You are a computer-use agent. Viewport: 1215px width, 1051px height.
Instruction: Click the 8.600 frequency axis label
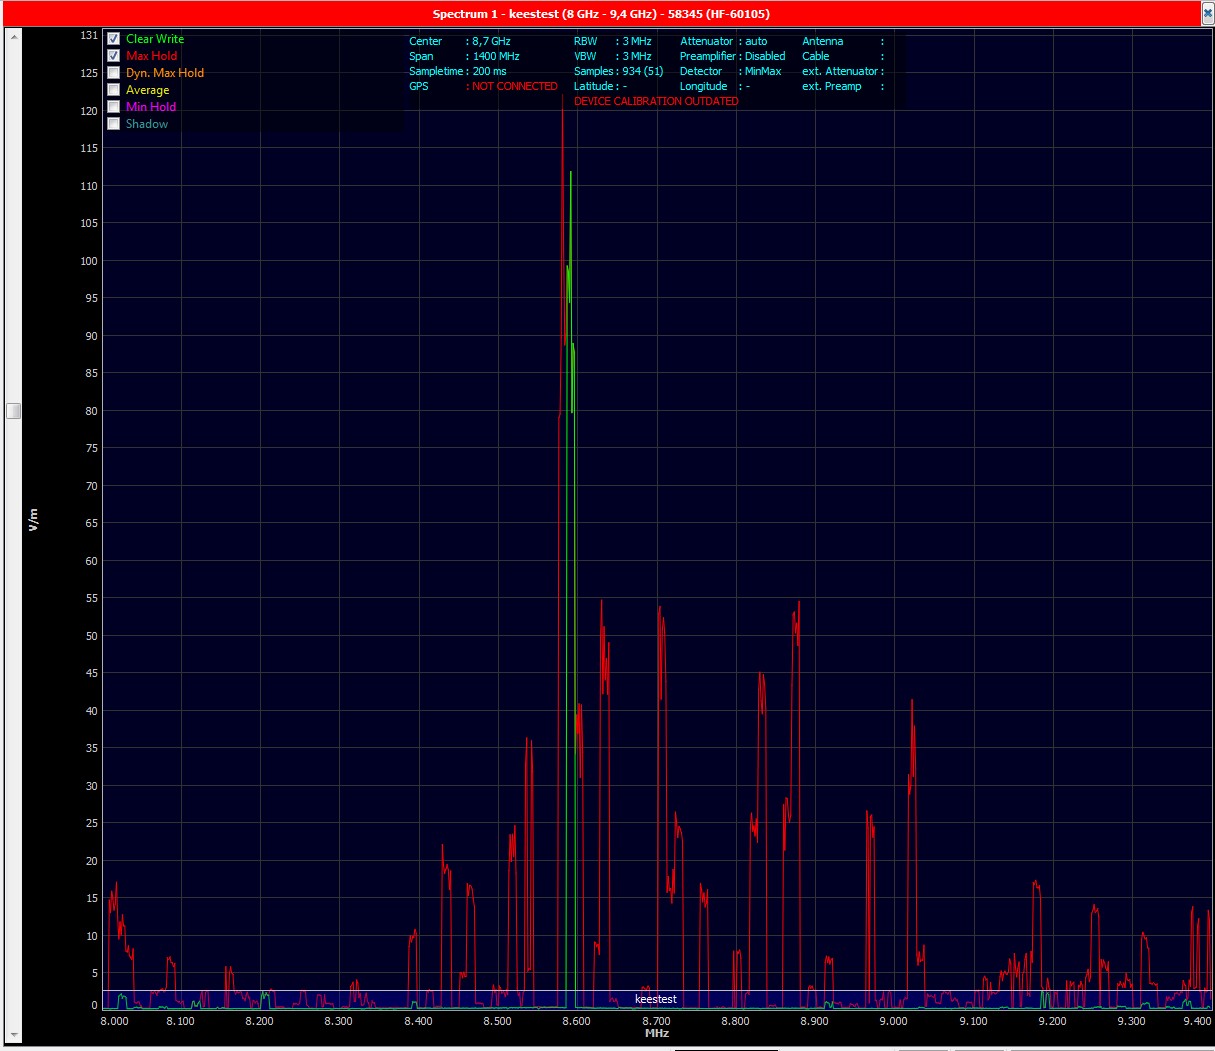point(576,1021)
